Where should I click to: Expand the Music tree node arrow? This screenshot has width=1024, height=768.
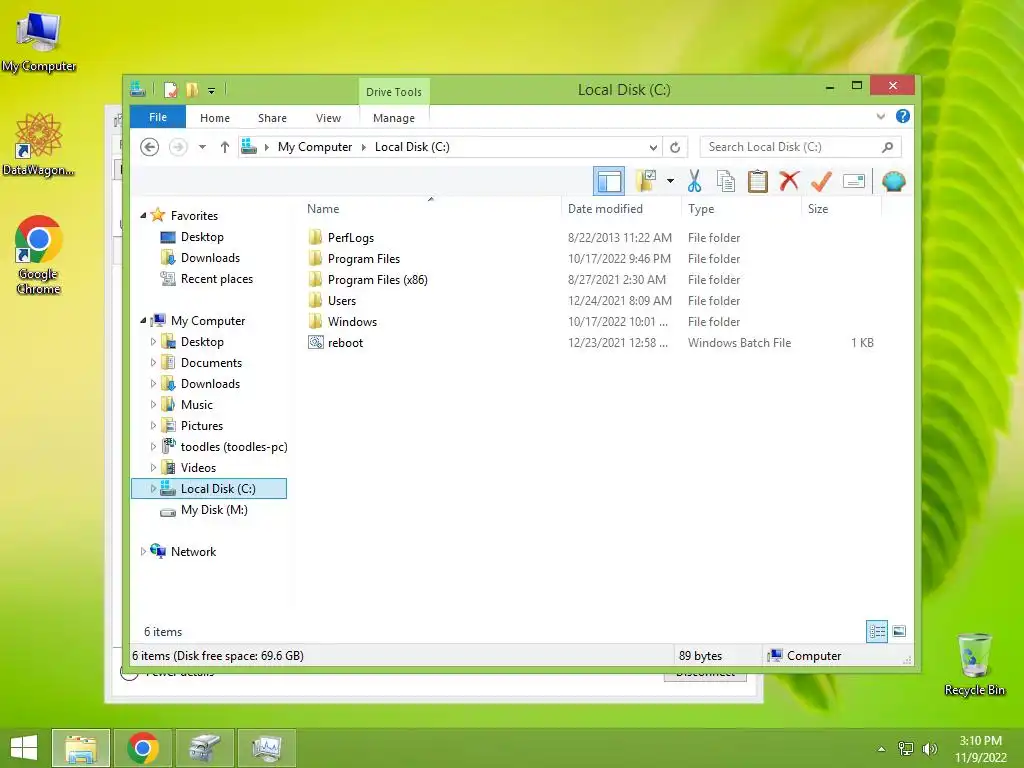point(153,404)
